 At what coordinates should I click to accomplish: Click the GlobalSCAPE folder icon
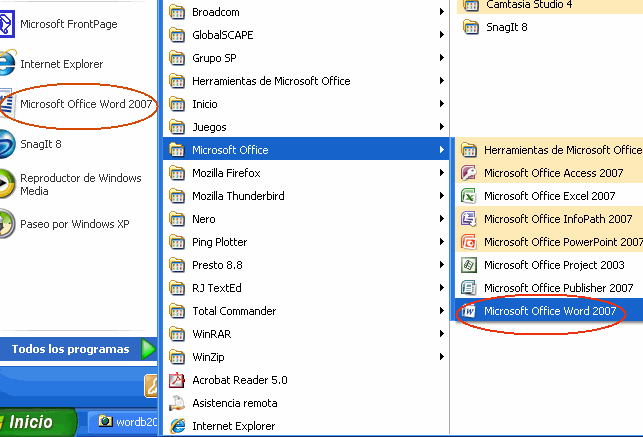tap(177, 35)
